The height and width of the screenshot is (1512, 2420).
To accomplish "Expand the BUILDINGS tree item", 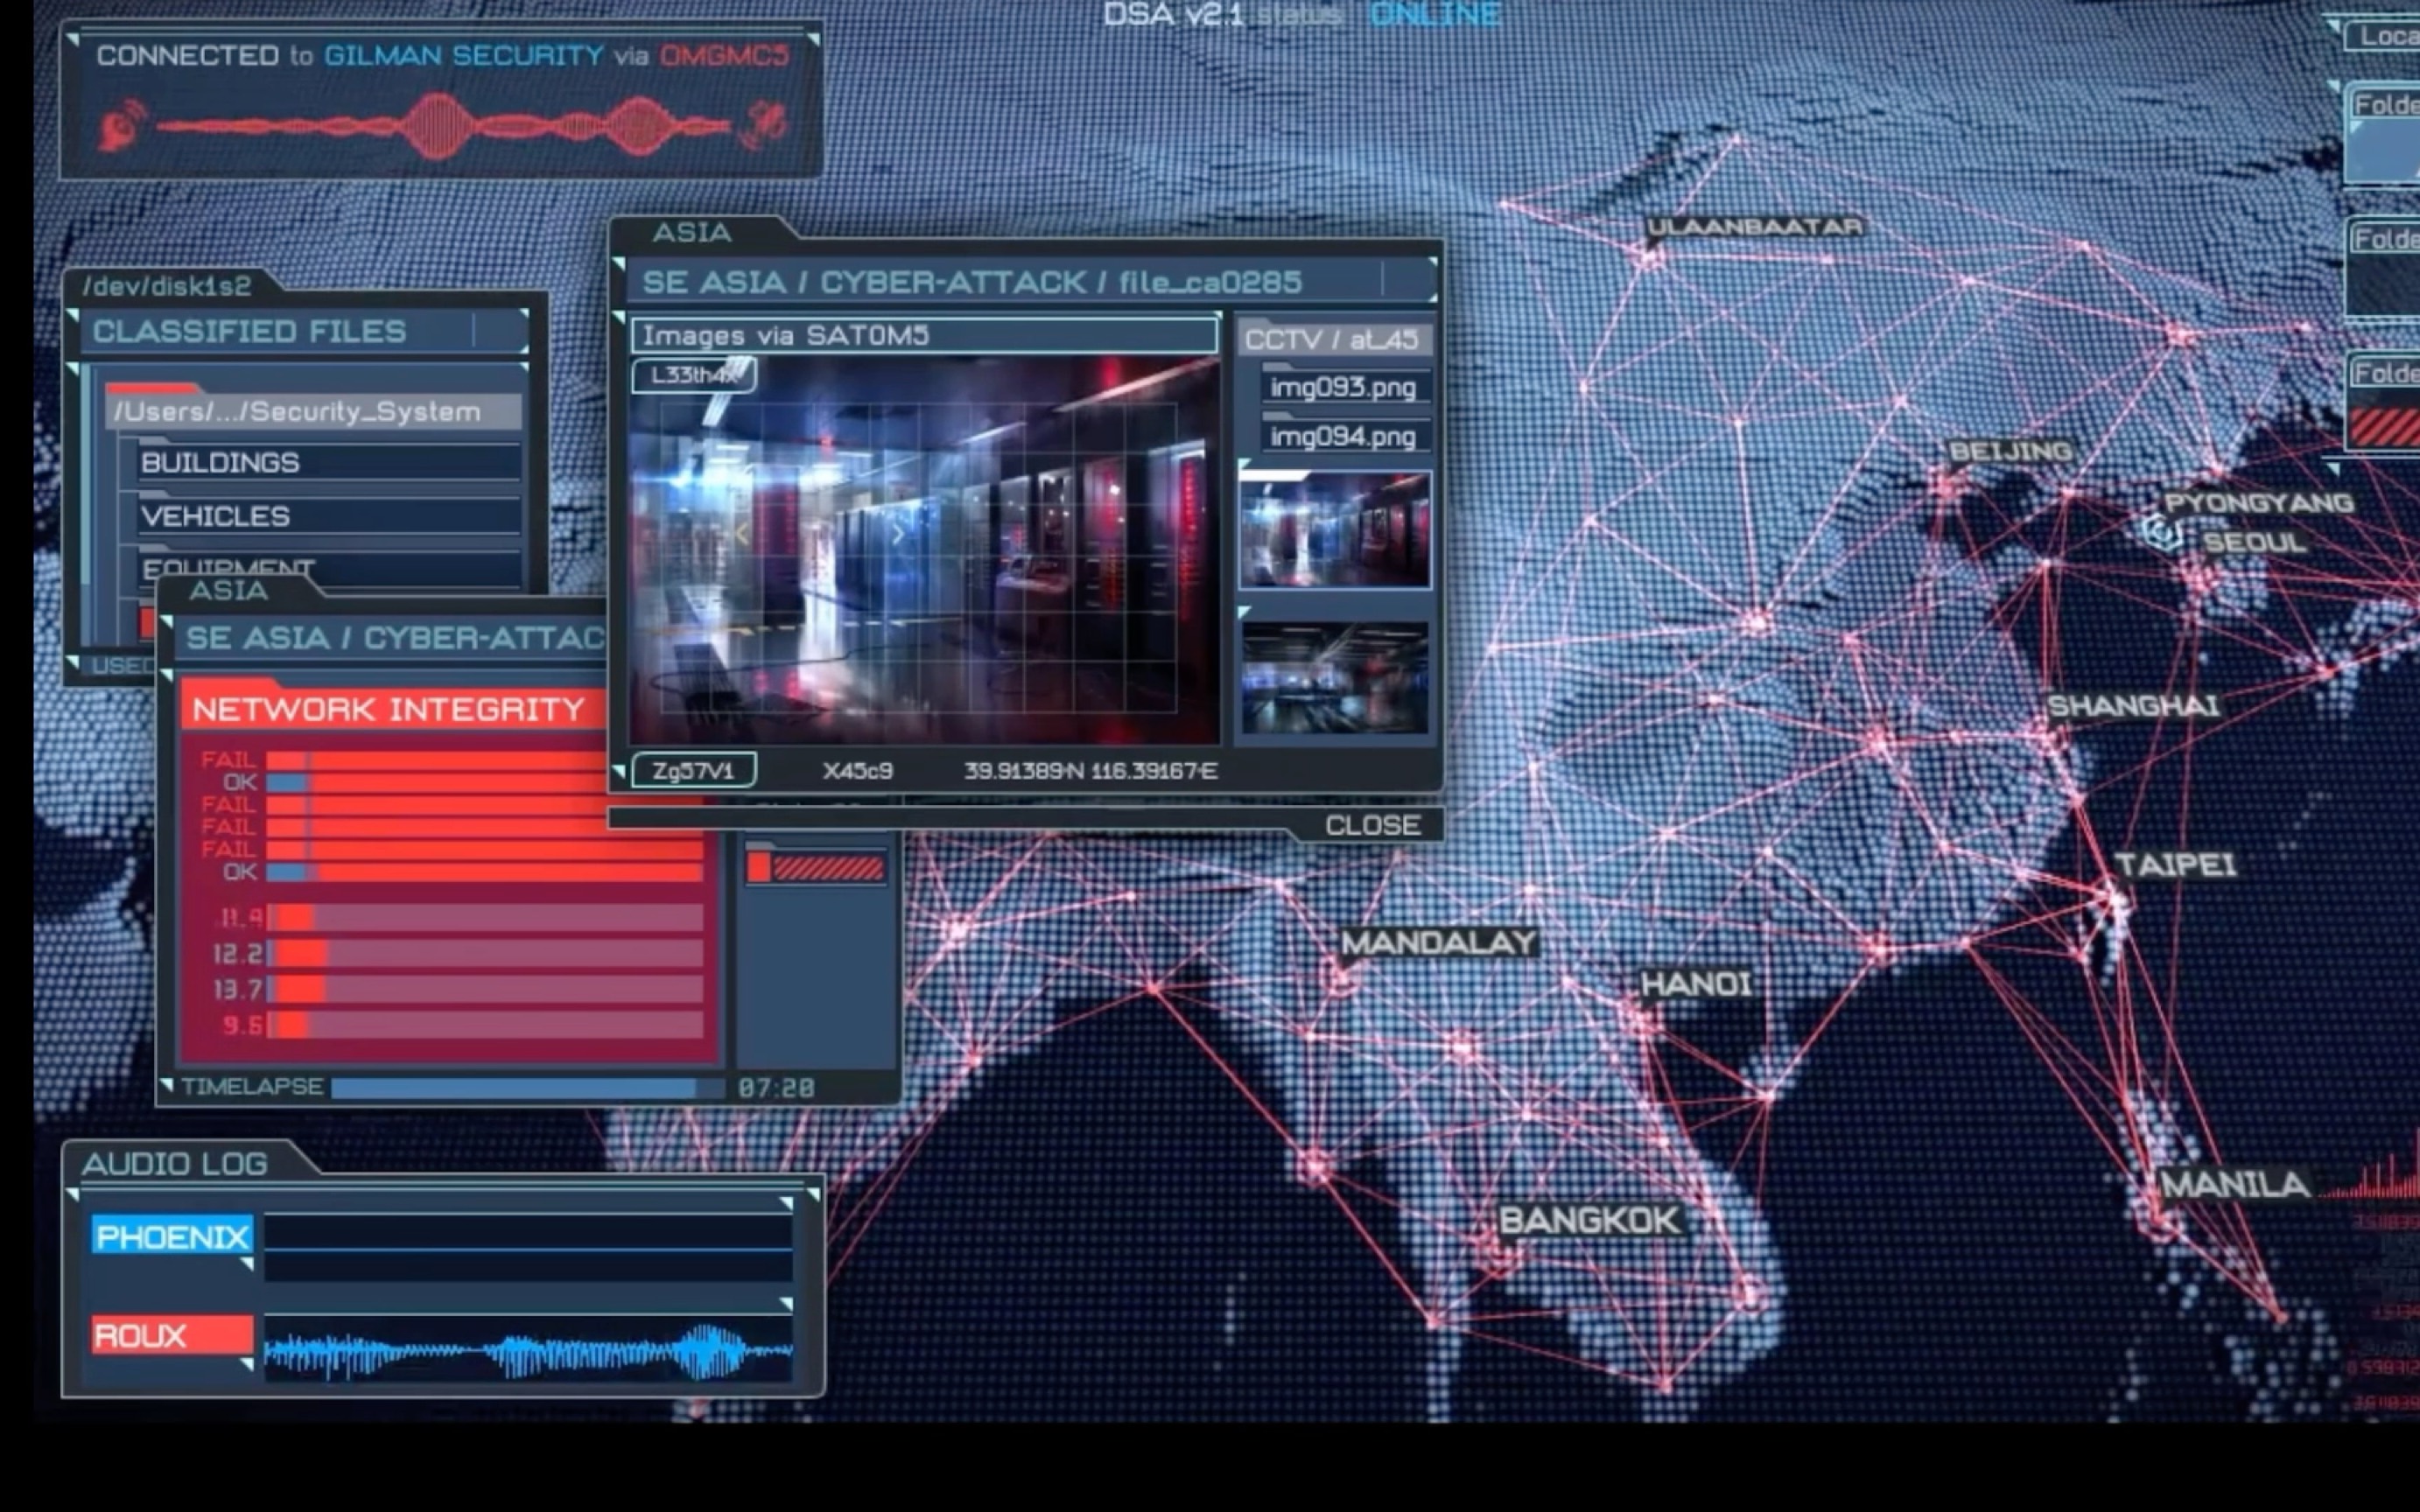I will coord(220,460).
